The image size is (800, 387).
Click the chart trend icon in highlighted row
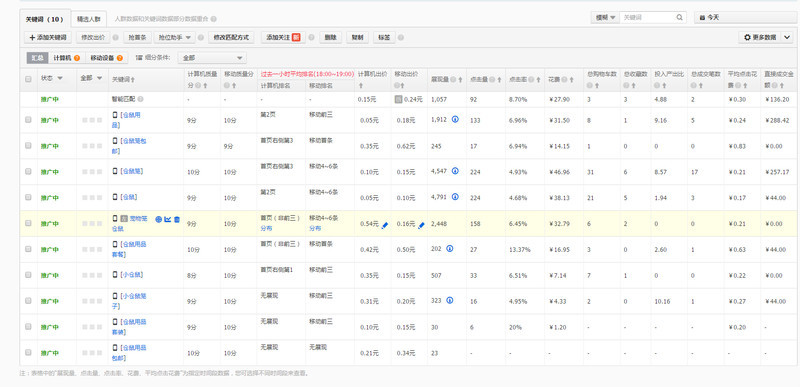pyautogui.click(x=167, y=219)
